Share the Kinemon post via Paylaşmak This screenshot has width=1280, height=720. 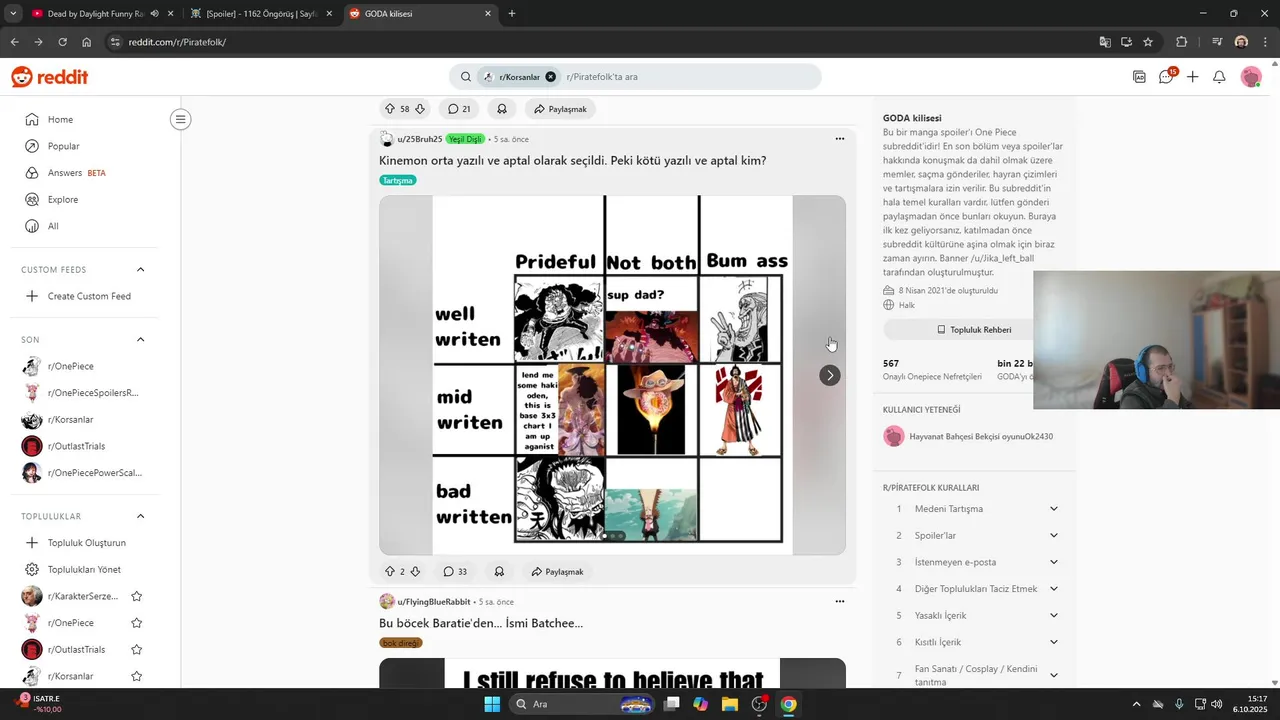pos(557,572)
